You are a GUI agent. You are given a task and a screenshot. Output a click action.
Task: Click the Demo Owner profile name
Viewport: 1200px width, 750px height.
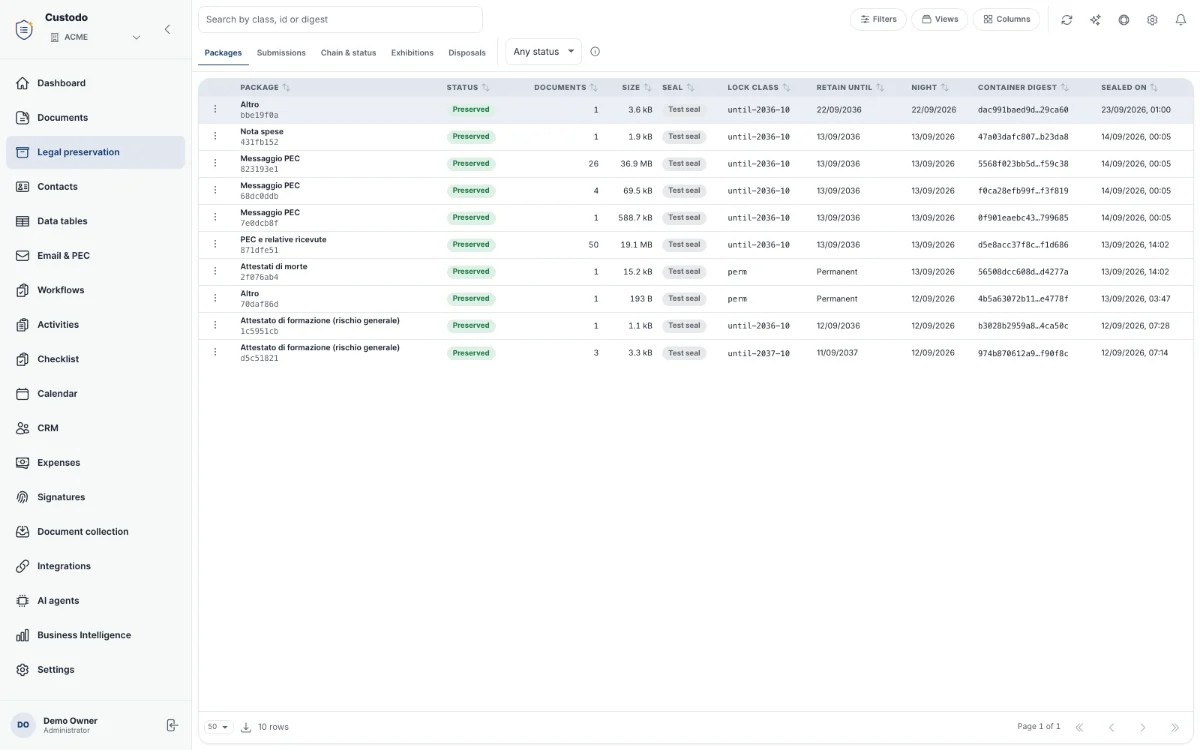pyautogui.click(x=70, y=721)
